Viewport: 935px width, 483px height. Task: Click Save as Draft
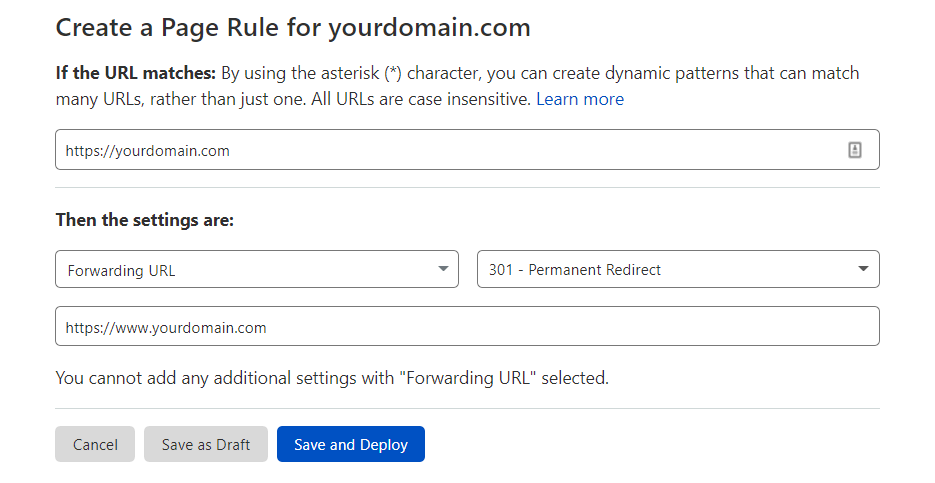coord(206,444)
